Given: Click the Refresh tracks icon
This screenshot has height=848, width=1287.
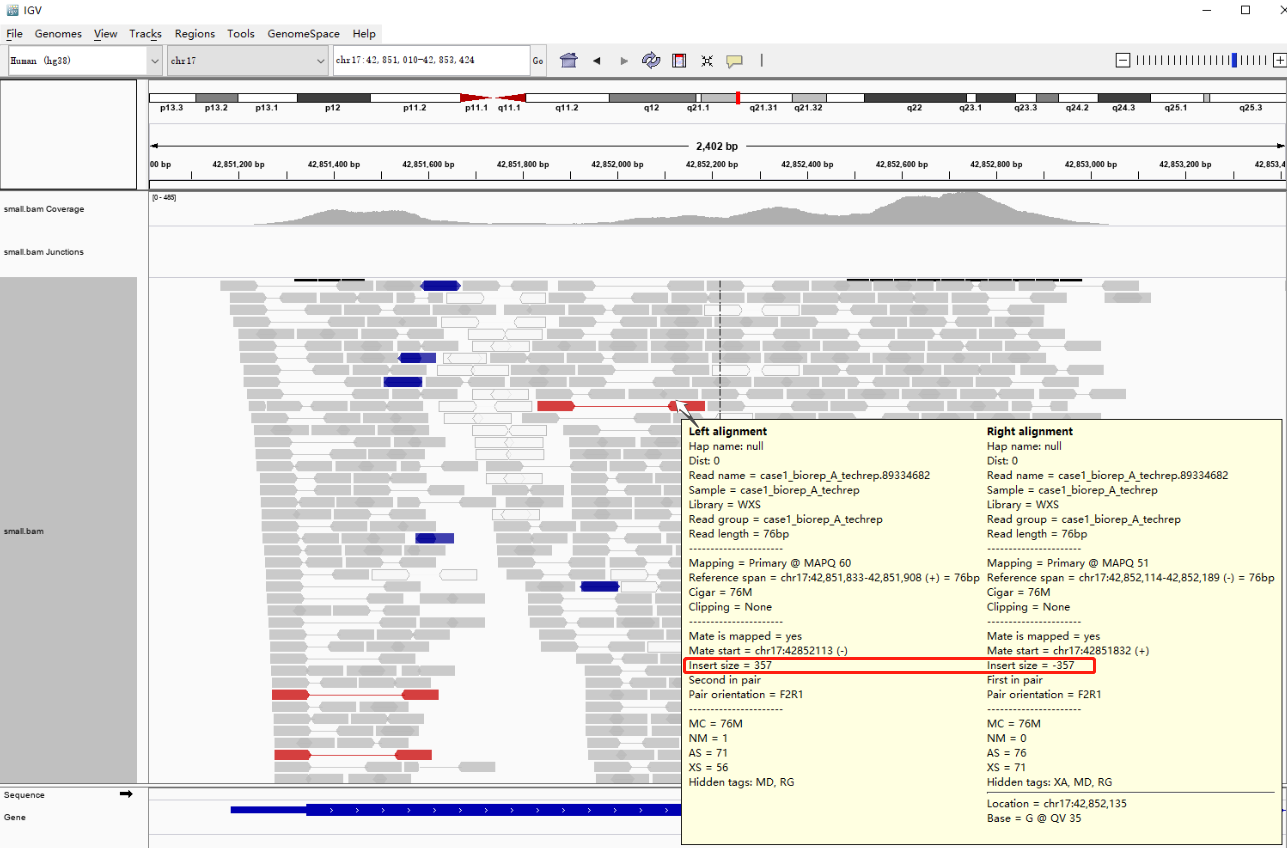Looking at the screenshot, I should tap(651, 60).
